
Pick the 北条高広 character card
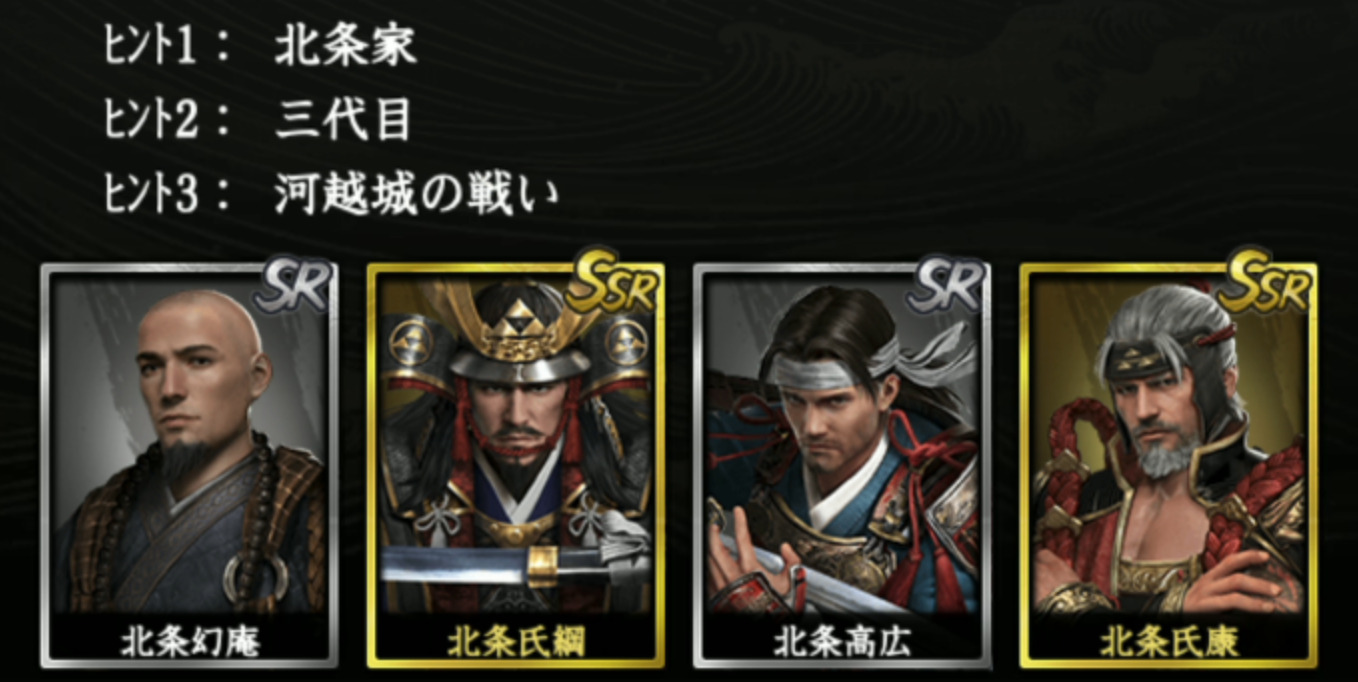(x=841, y=465)
